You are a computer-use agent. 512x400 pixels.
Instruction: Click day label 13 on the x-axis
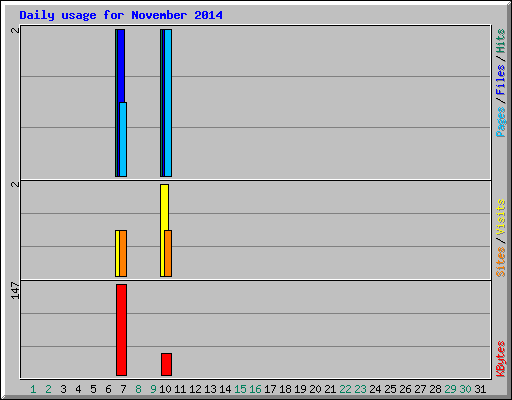tap(210, 389)
